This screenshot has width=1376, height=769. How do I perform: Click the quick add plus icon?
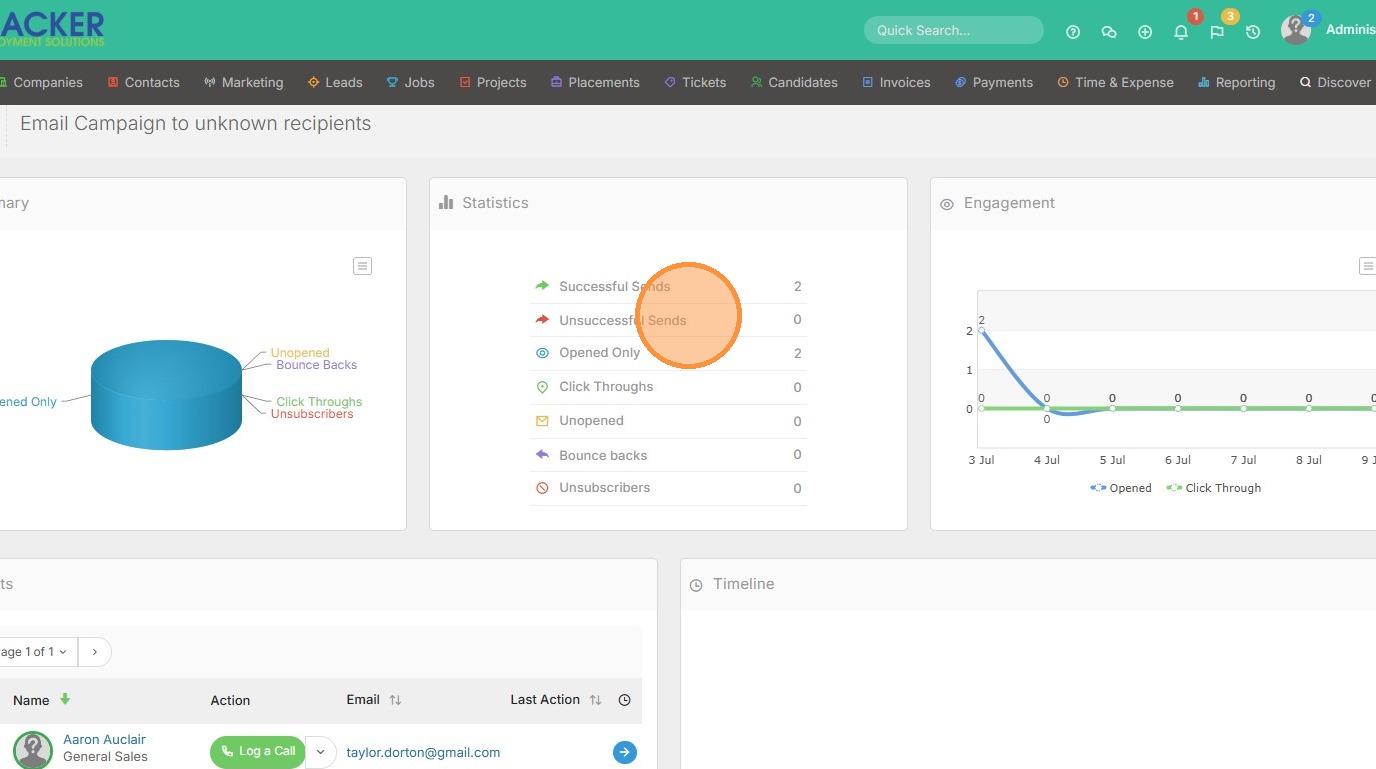[1145, 32]
